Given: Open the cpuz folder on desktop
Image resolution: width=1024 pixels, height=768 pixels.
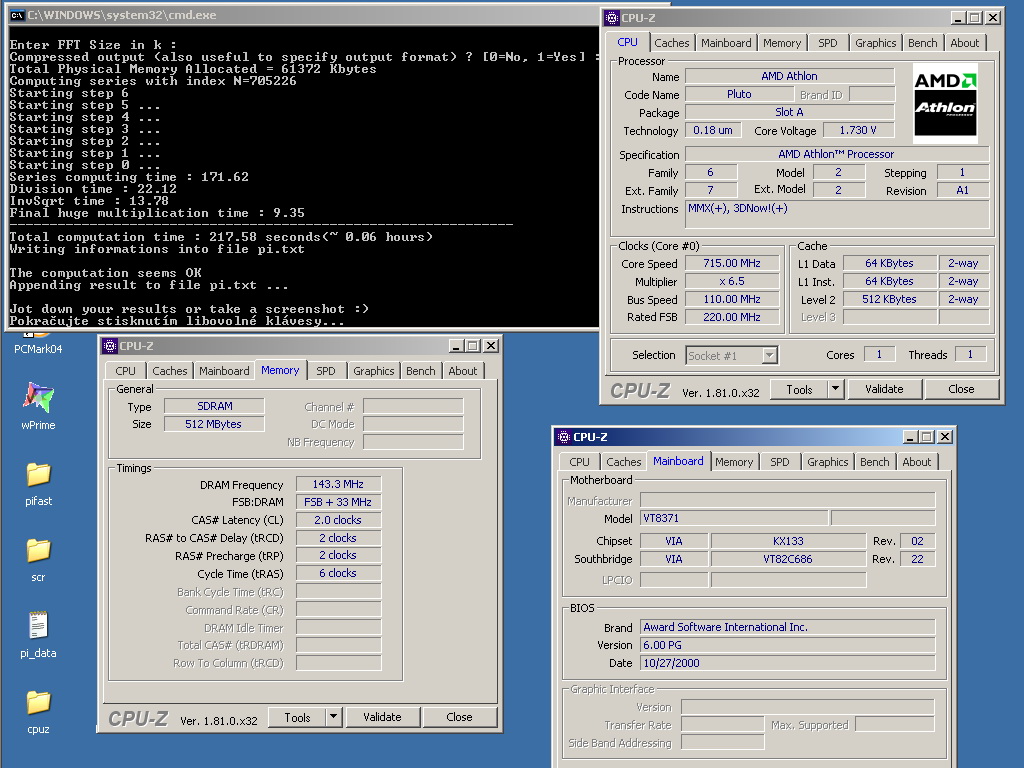Looking at the screenshot, I should click(38, 711).
